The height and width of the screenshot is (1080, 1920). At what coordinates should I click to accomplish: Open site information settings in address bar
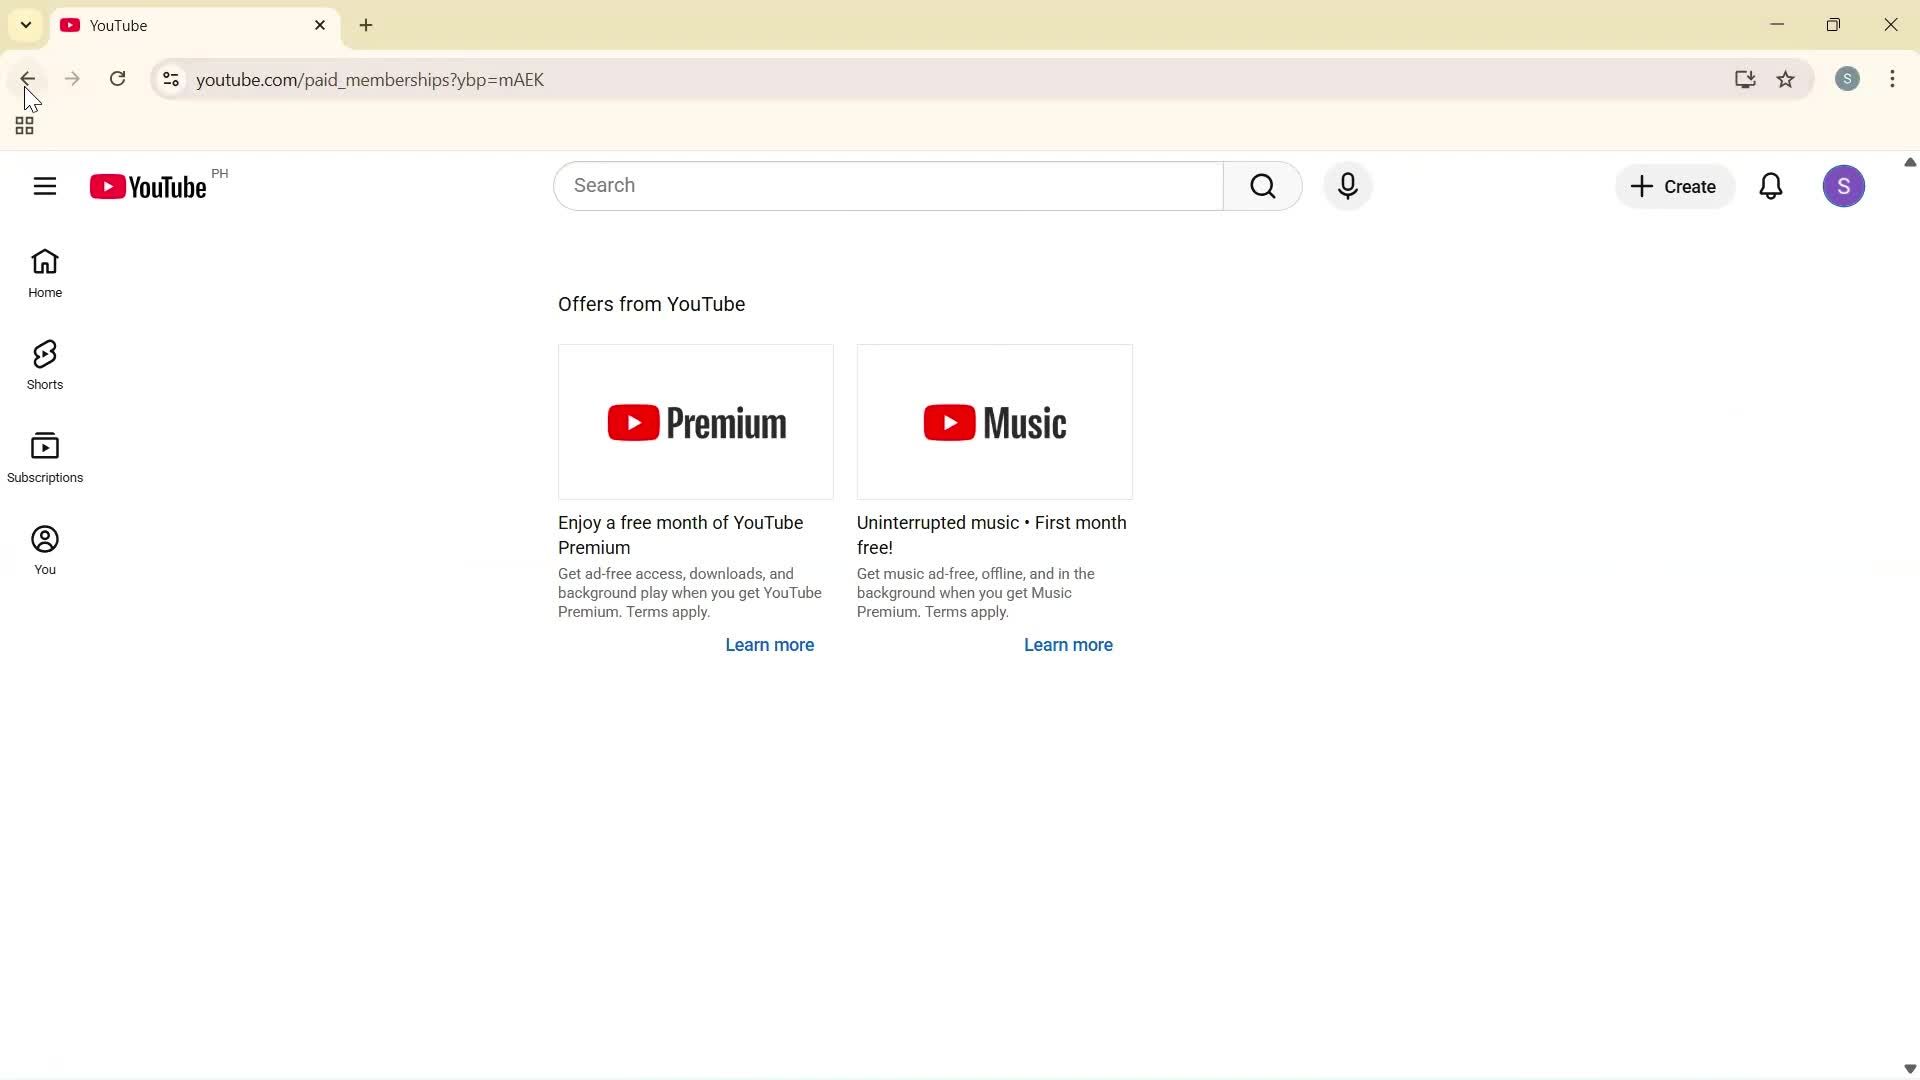pyautogui.click(x=170, y=79)
